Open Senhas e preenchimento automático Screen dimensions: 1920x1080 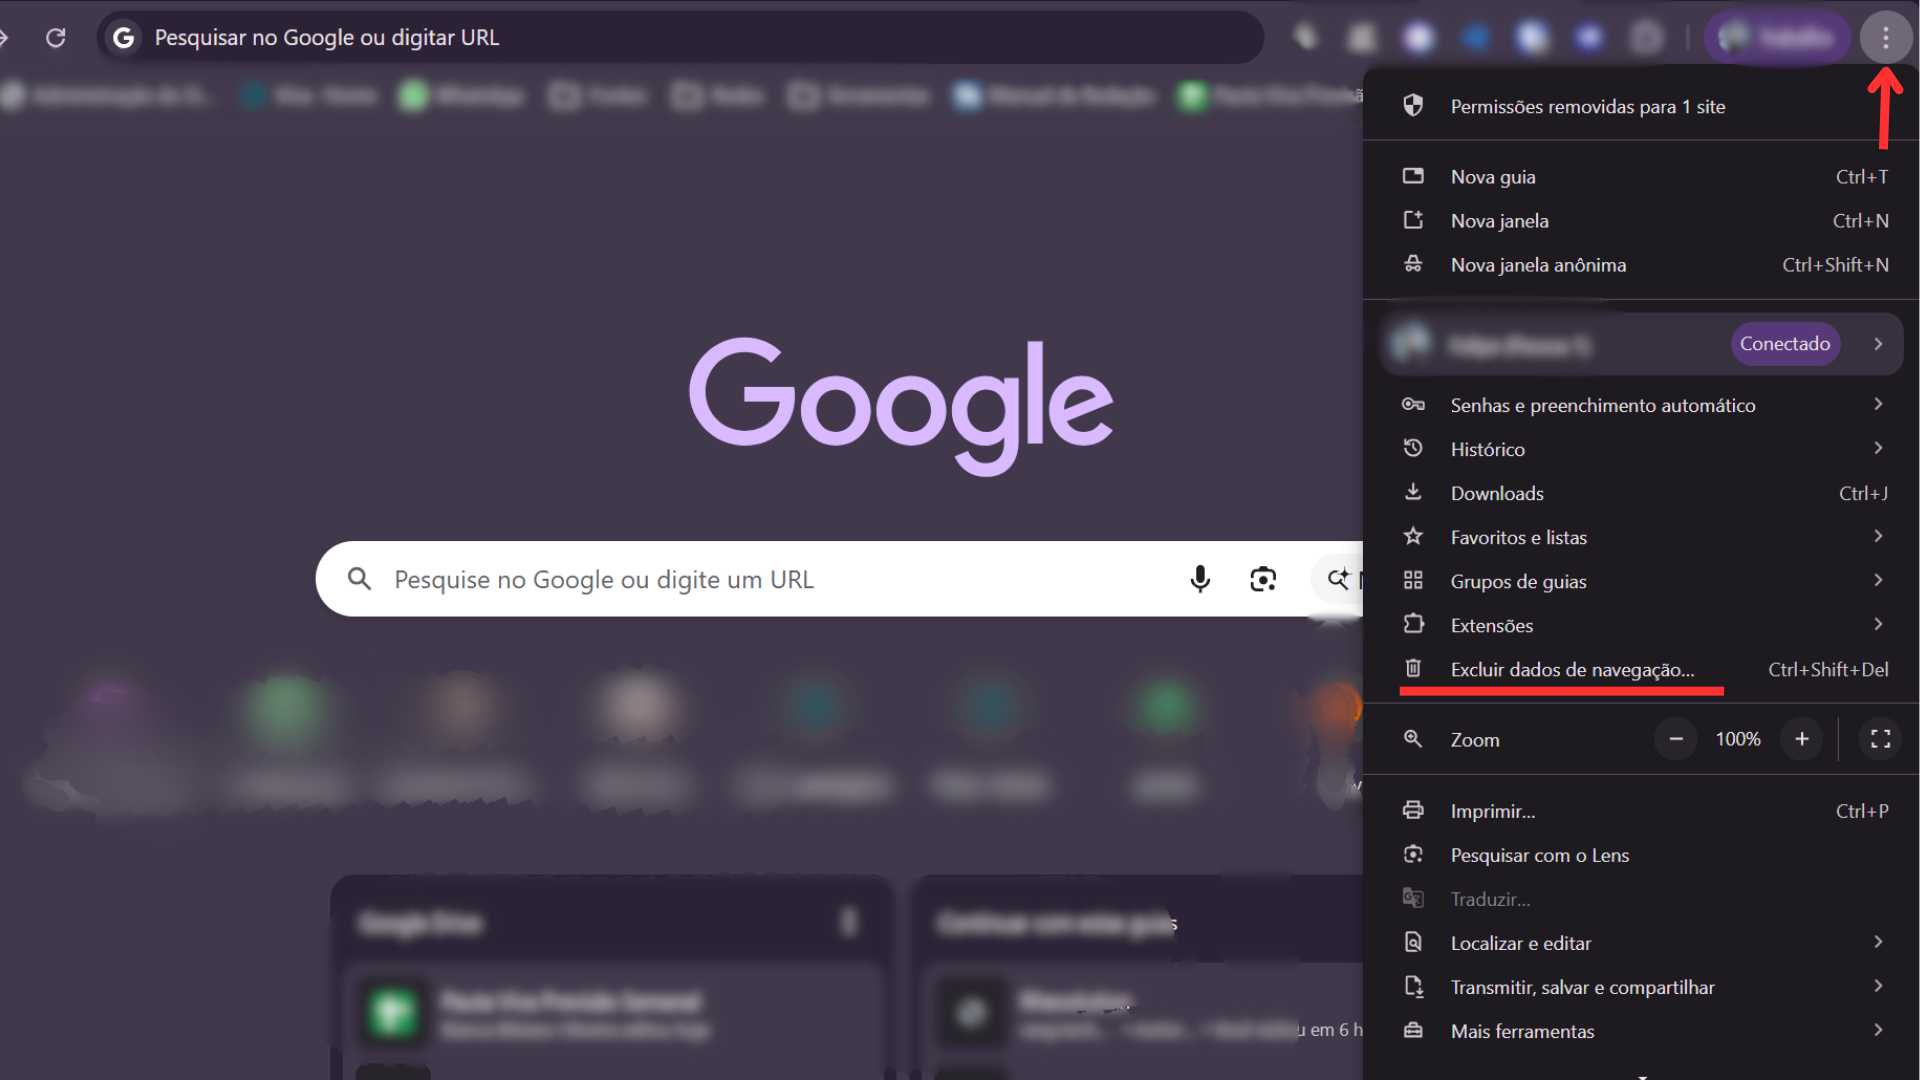[1641, 405]
